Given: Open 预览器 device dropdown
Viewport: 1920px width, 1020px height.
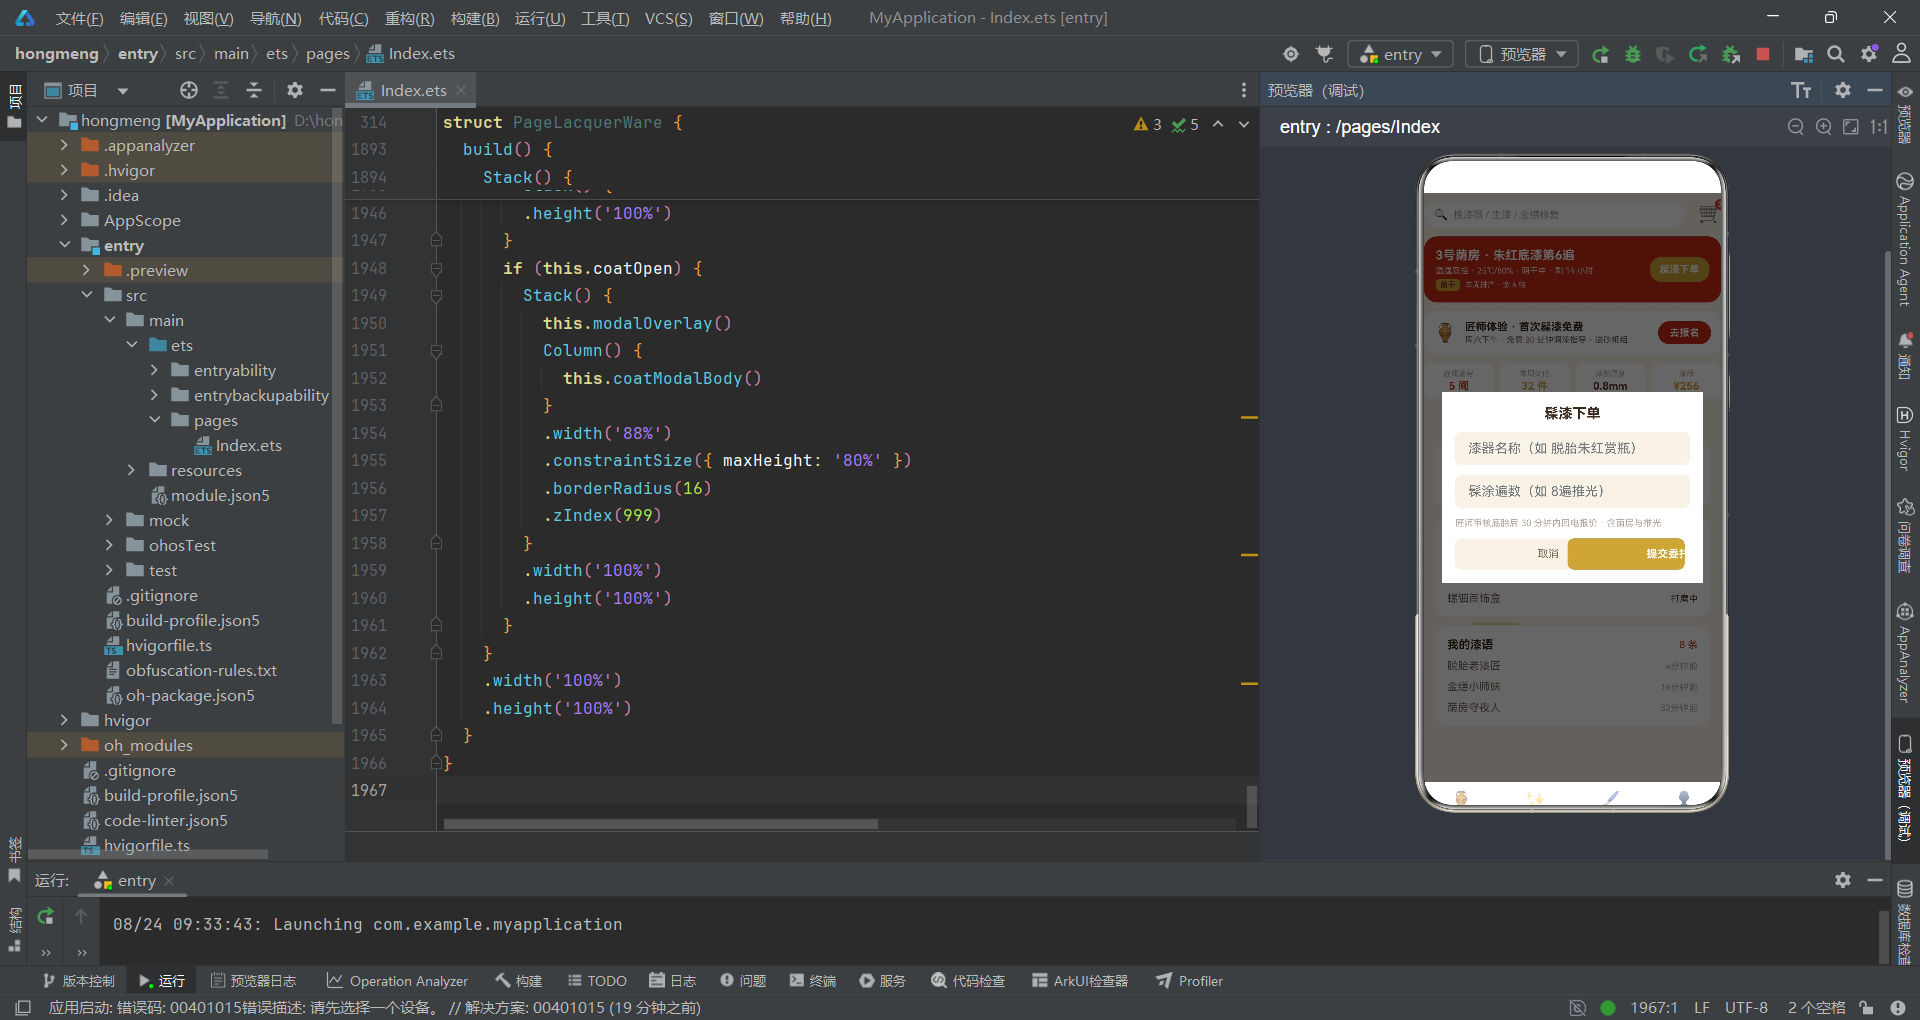Looking at the screenshot, I should [1522, 54].
